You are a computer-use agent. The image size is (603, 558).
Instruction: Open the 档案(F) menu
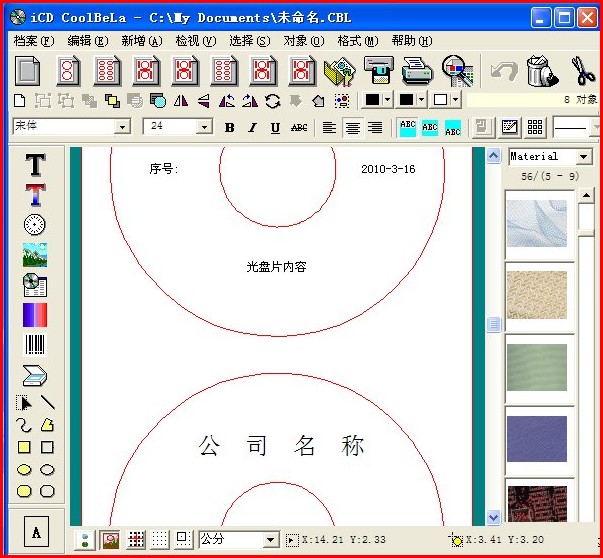pos(34,41)
